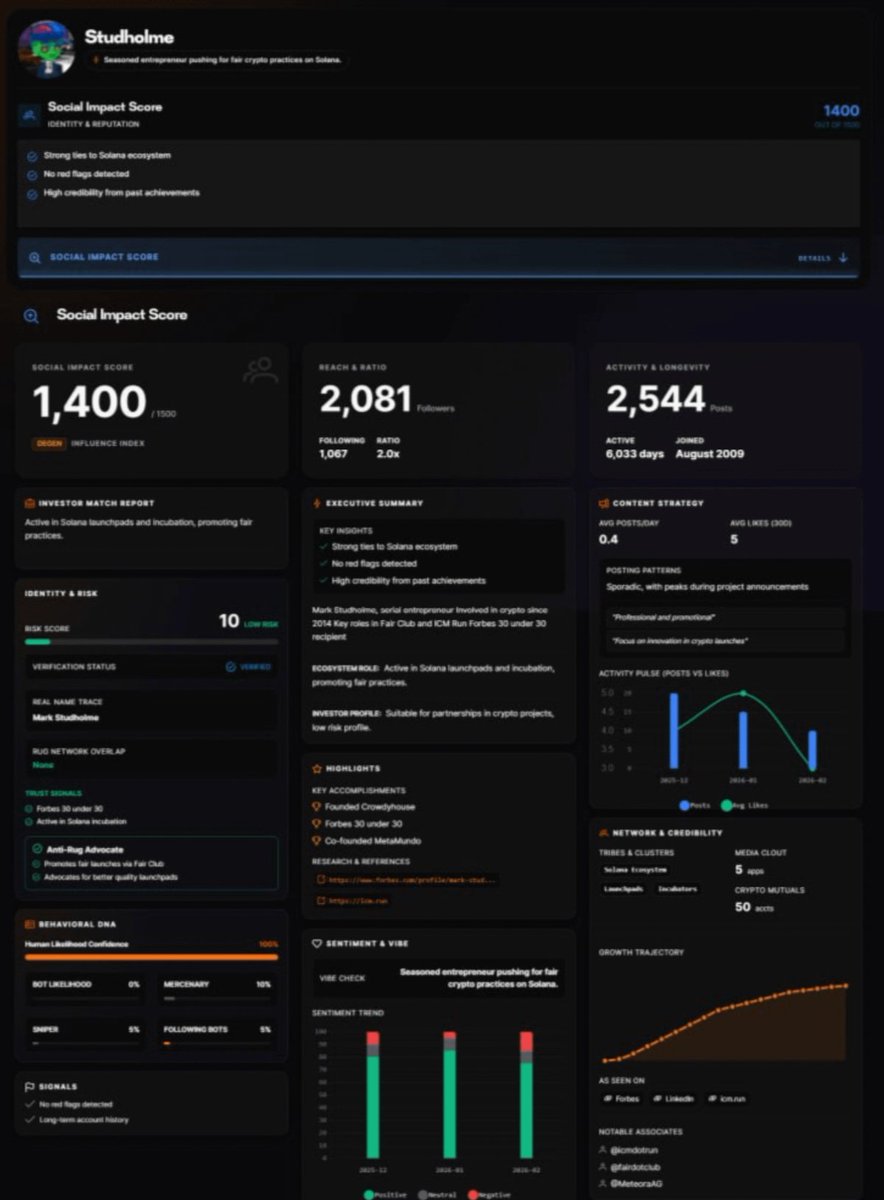Open the @icmdotrun associate profile
Screen dimensions: 884x1200
636,1150
